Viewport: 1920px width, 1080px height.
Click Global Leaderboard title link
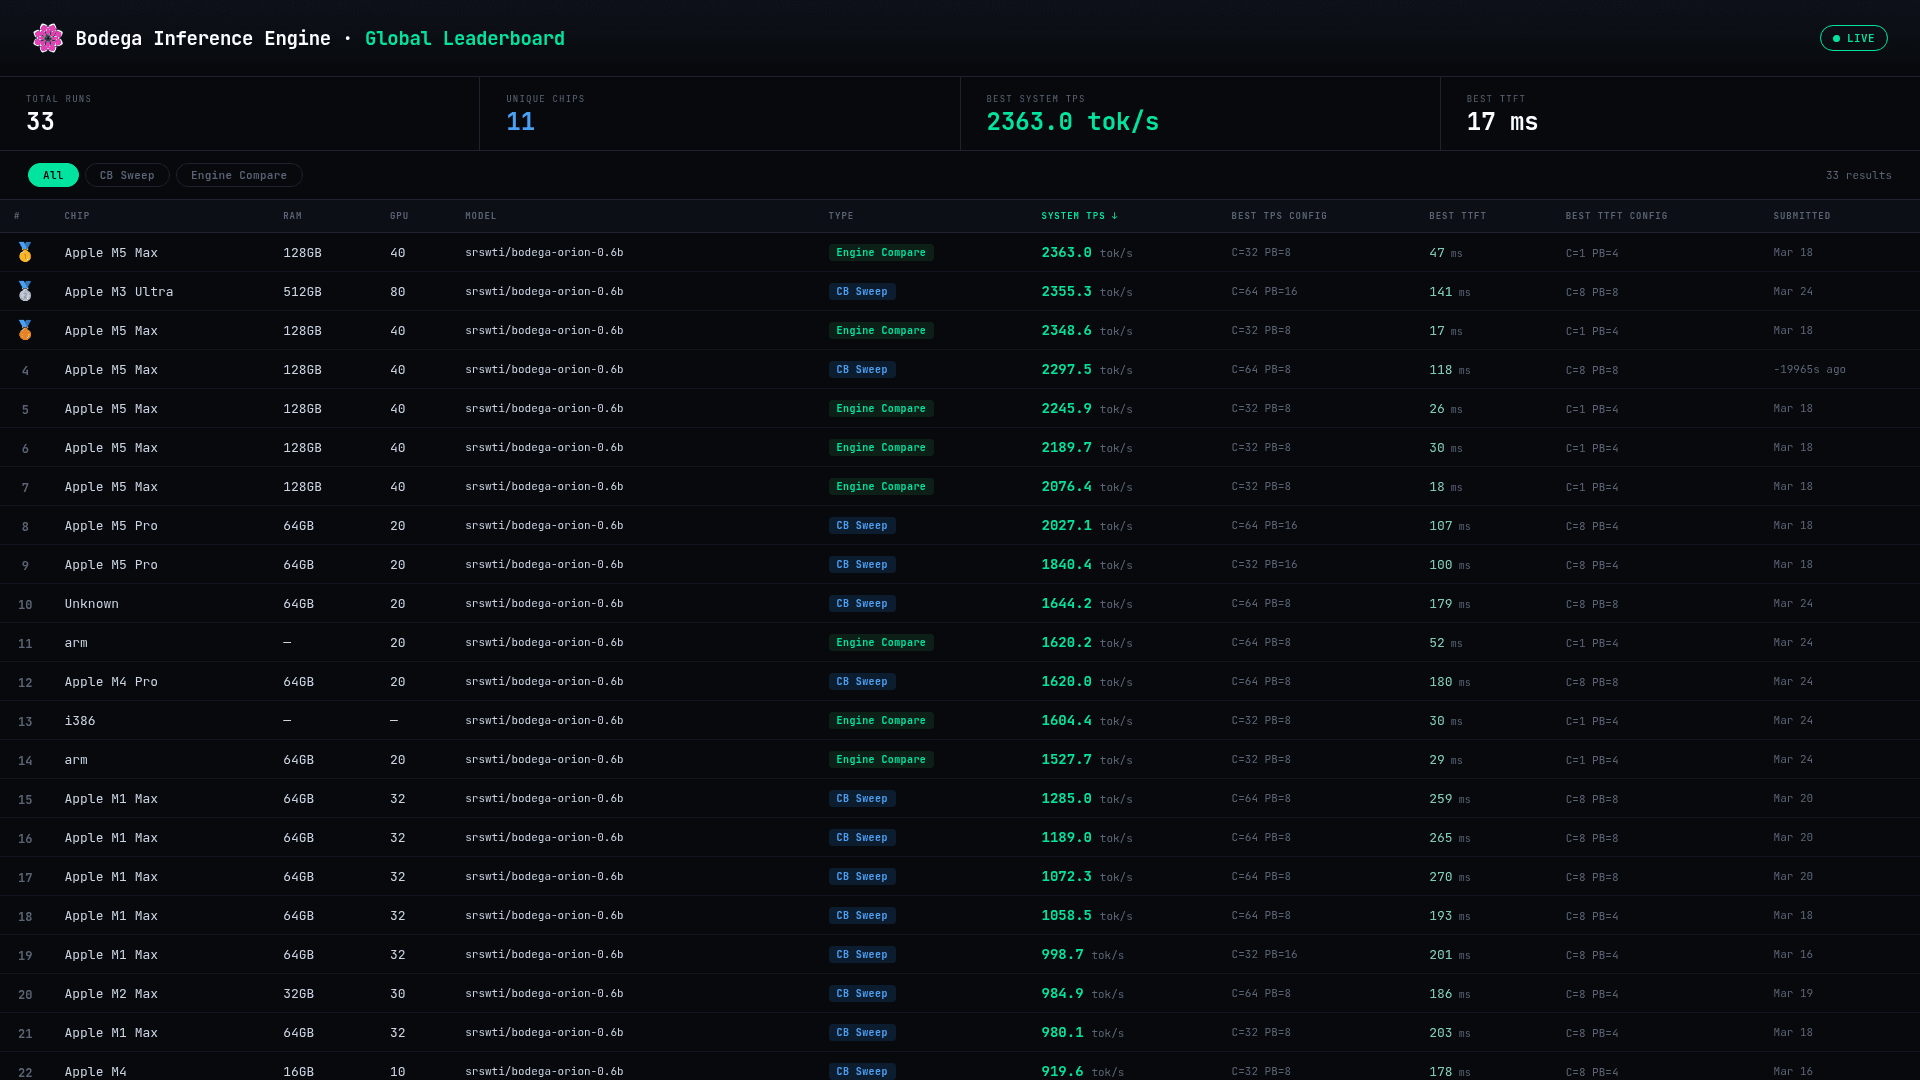pyautogui.click(x=464, y=38)
